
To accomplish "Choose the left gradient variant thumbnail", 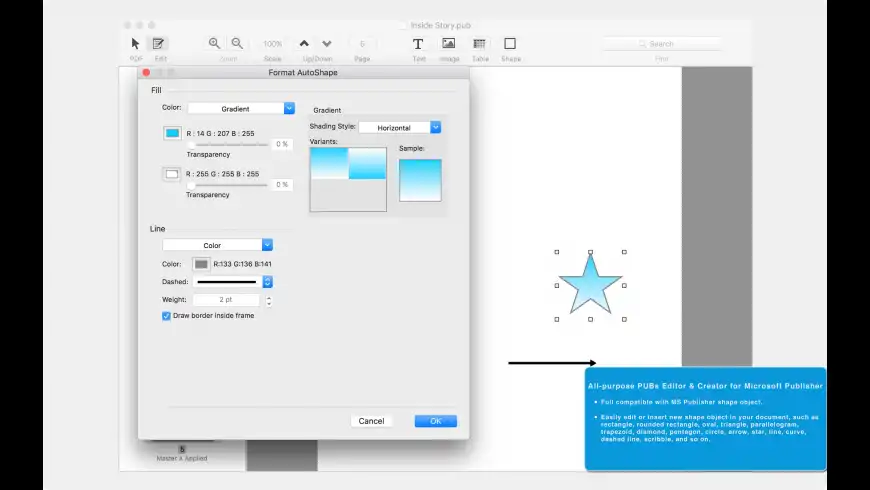I will click(x=329, y=163).
